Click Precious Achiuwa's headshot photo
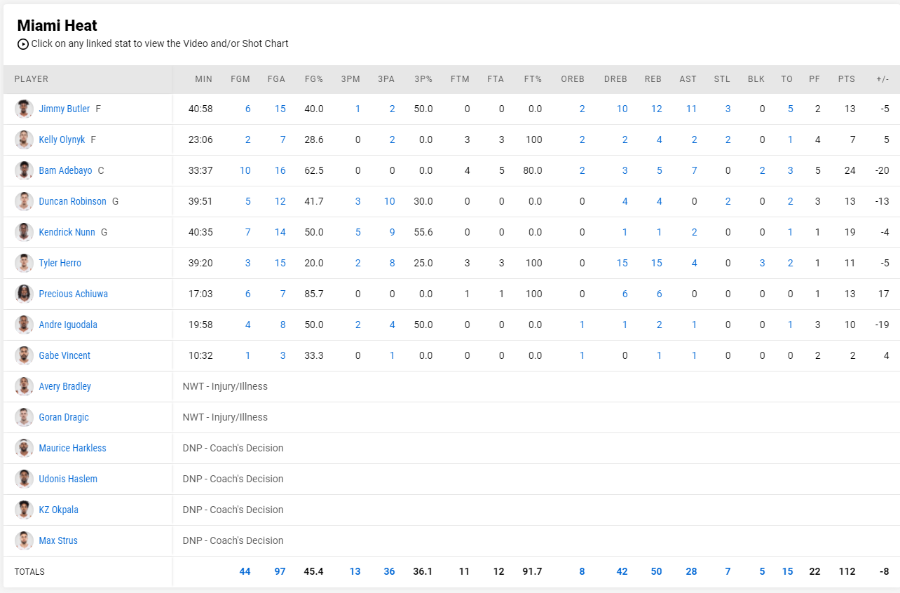Viewport: 900px width, 593px height. pos(24,294)
